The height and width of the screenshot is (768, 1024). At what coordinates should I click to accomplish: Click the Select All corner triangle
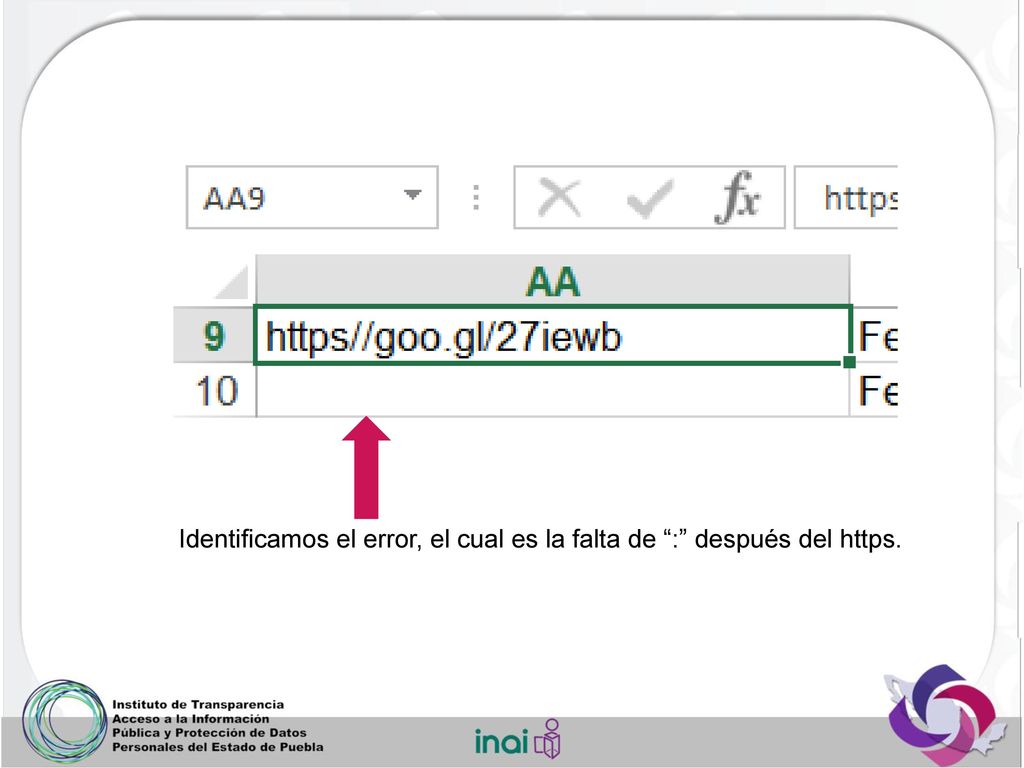(232, 282)
